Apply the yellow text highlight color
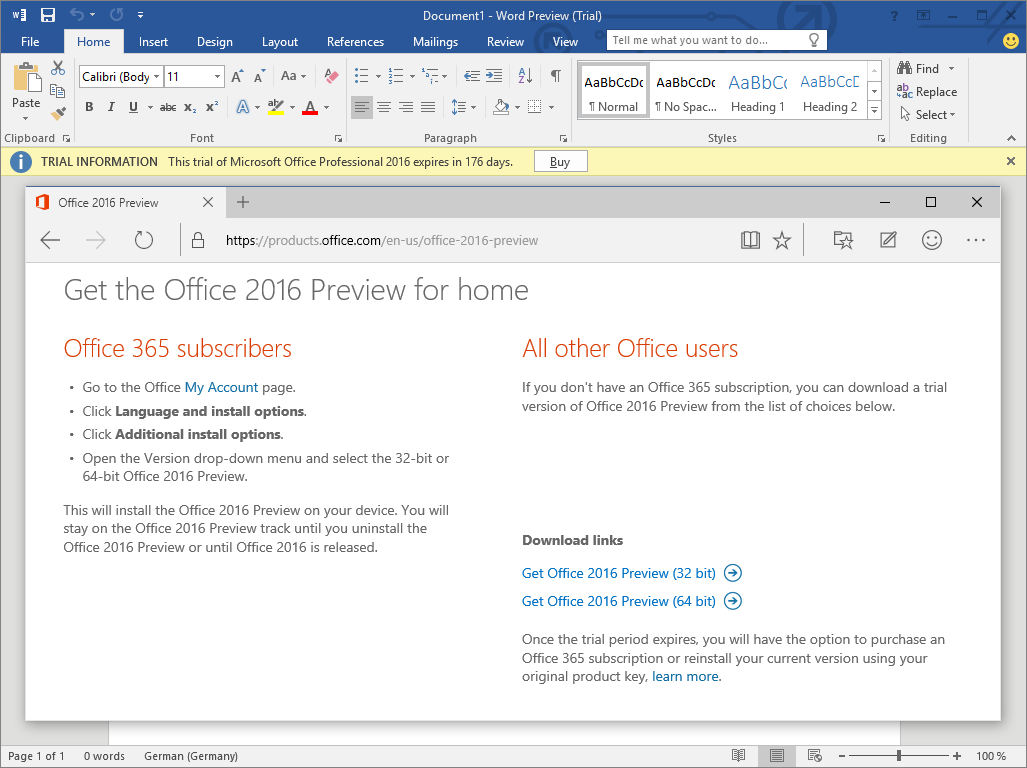The height and width of the screenshot is (768, 1027). [x=276, y=107]
